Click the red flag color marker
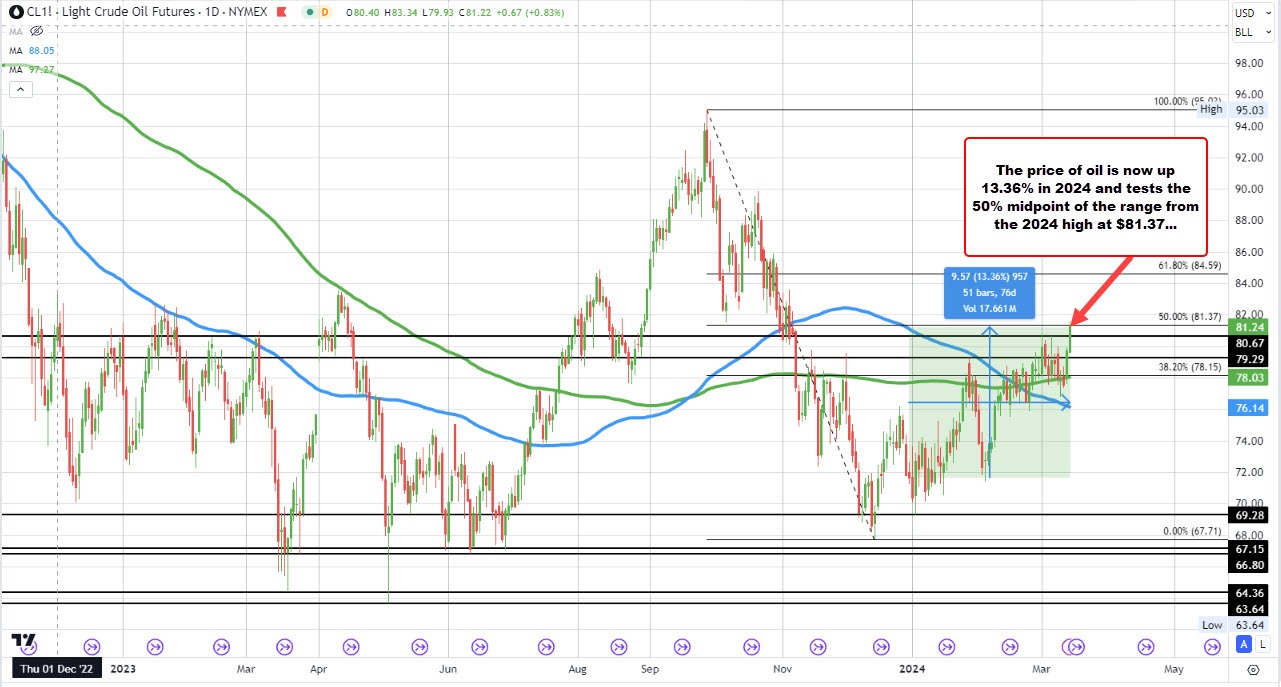The height and width of the screenshot is (687, 1281). click(x=281, y=12)
